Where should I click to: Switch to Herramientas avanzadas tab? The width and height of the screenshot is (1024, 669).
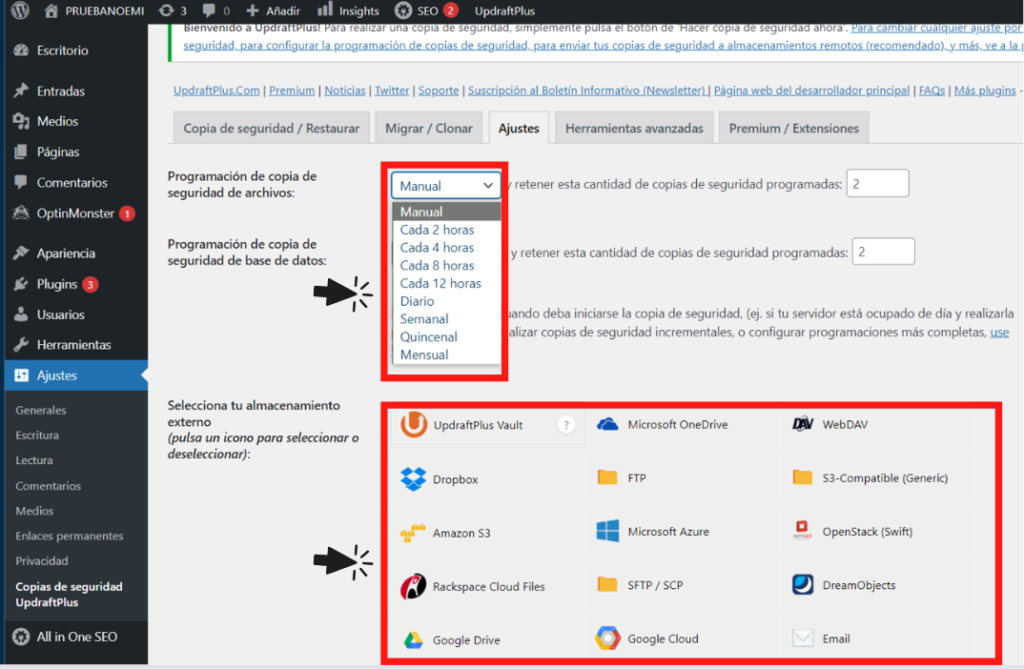634,128
